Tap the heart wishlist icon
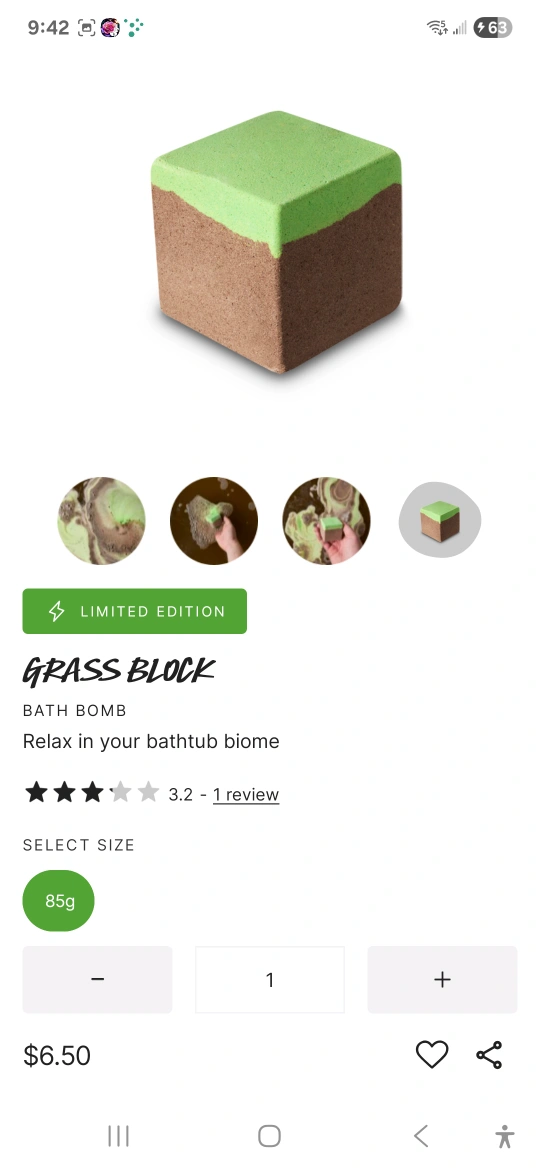540x1170 pixels. [x=432, y=1054]
